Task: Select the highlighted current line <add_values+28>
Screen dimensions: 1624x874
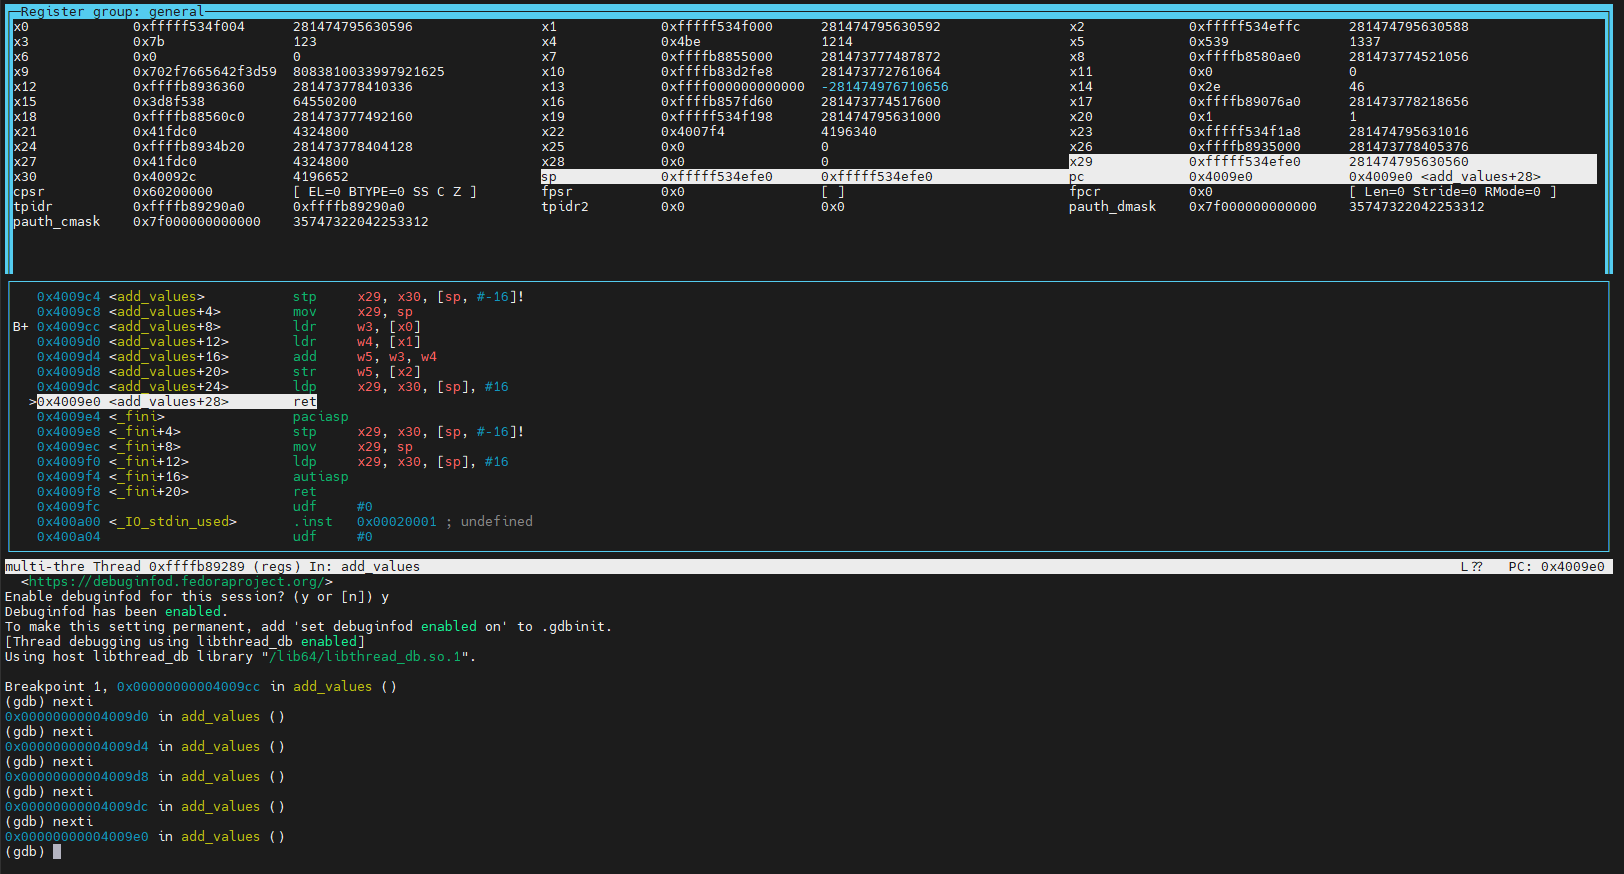Action: 176,402
